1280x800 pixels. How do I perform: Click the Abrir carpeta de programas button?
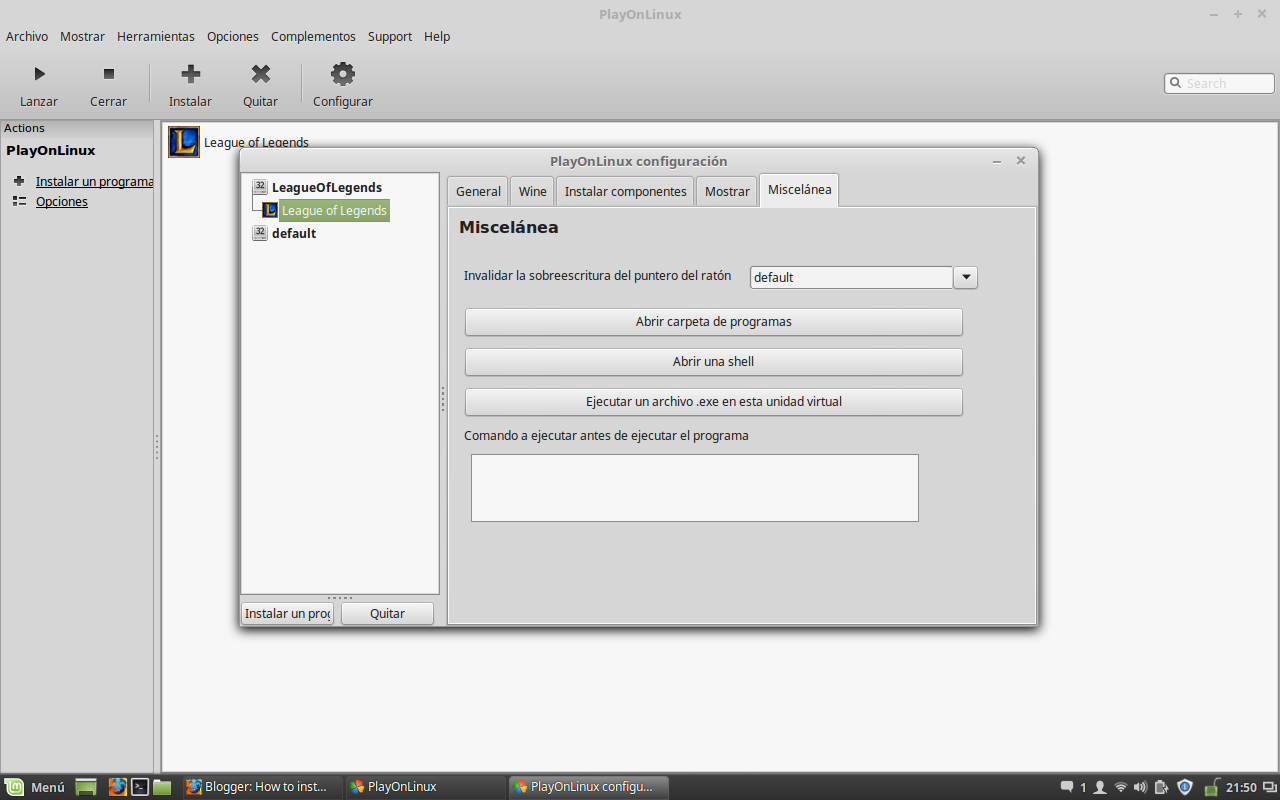point(714,322)
